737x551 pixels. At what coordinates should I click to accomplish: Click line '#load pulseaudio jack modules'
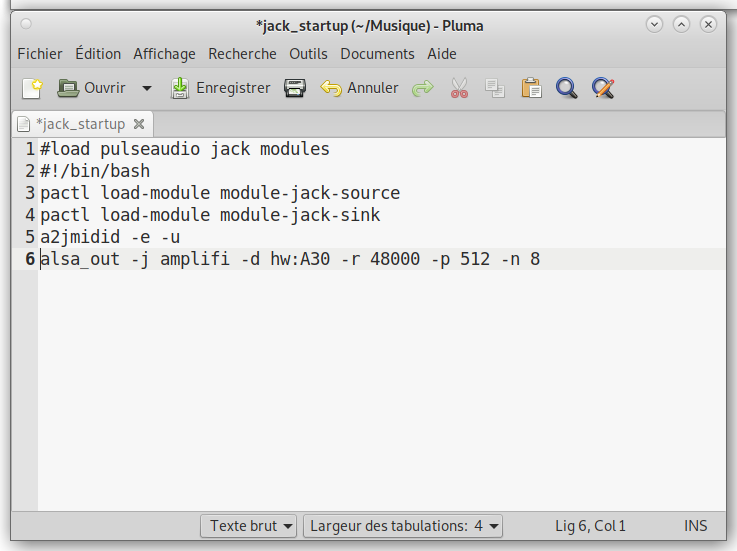pos(185,149)
